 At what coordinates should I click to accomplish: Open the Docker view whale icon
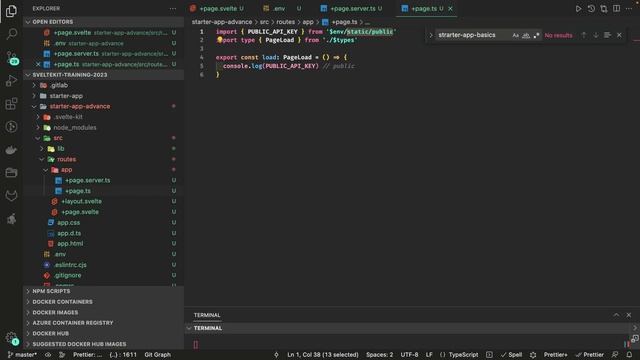point(11,150)
